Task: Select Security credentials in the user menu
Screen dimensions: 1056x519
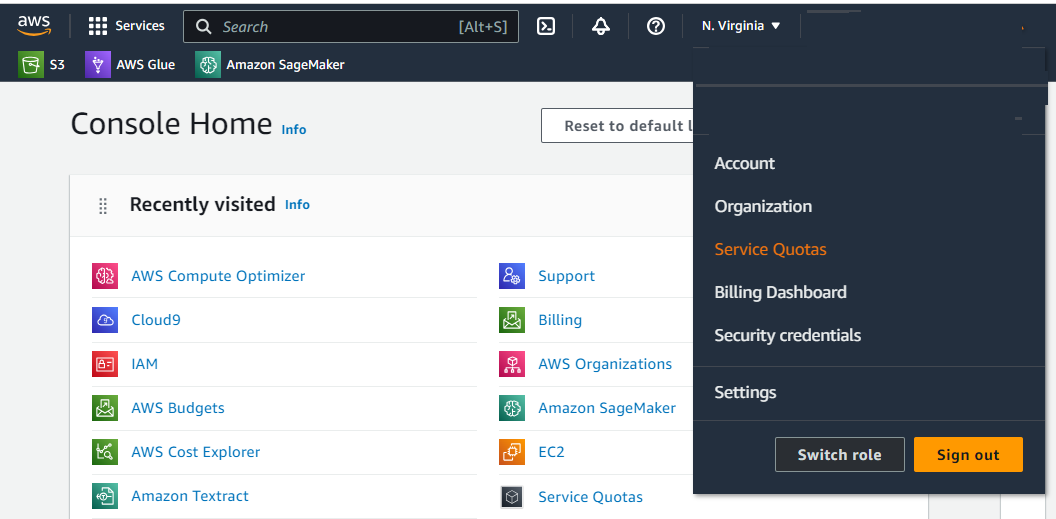Action: (x=788, y=335)
